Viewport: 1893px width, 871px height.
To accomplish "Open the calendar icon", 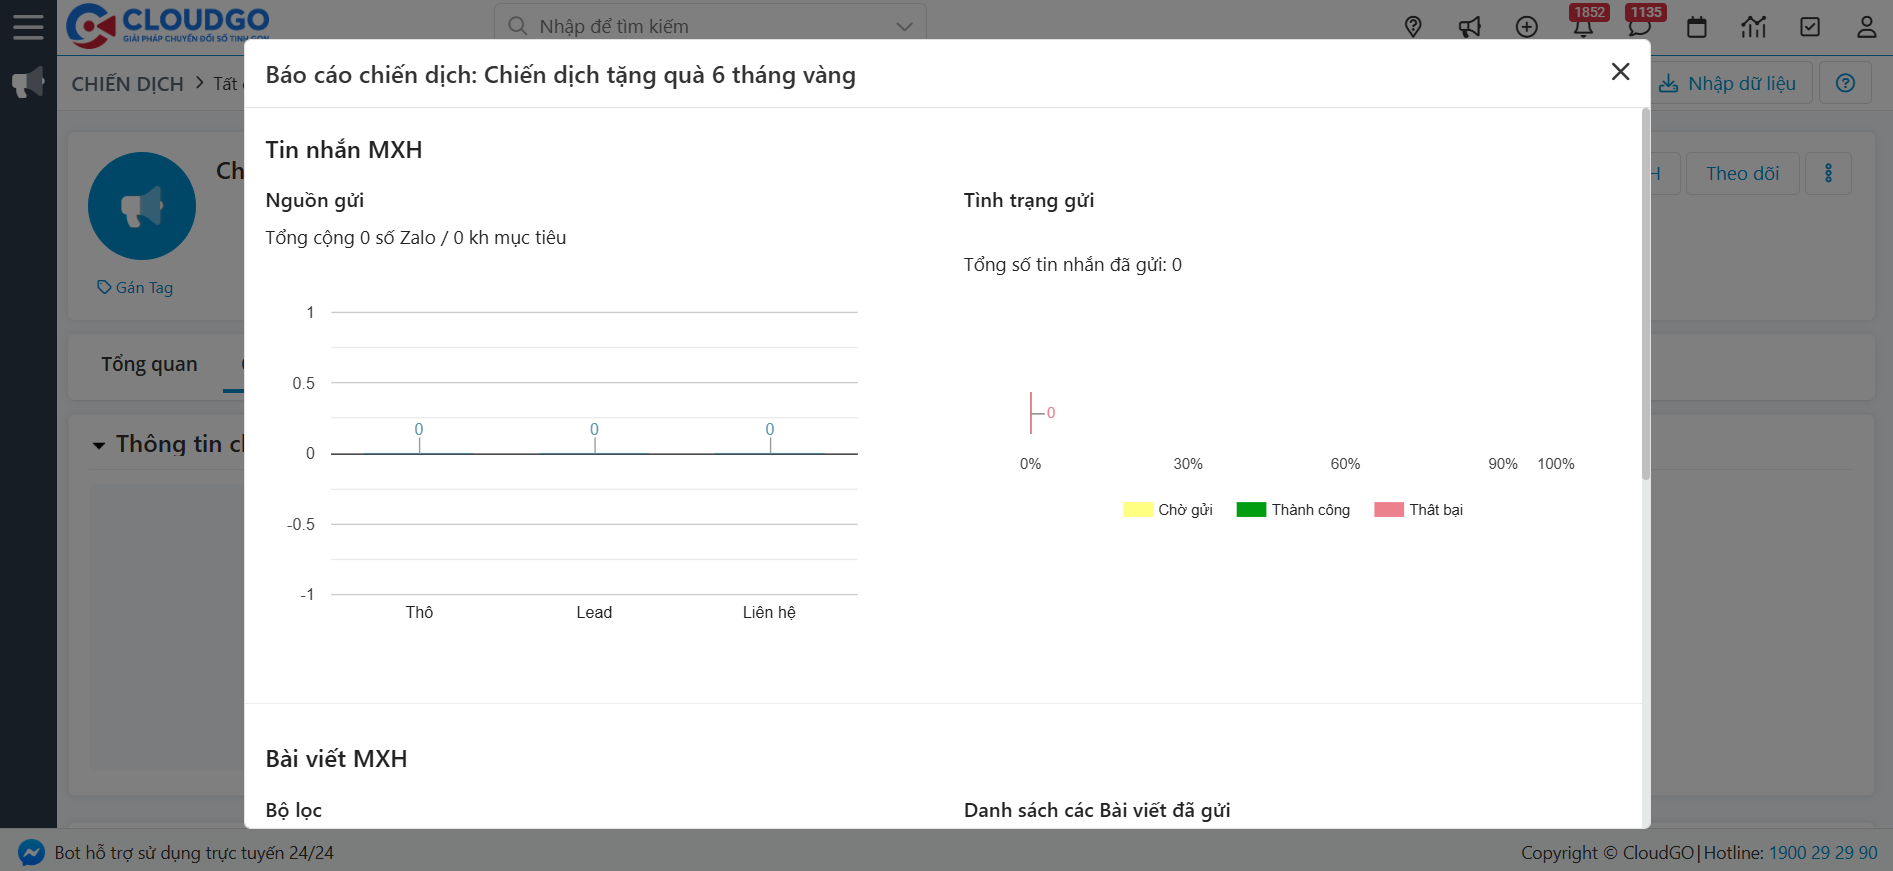I will coord(1697,27).
